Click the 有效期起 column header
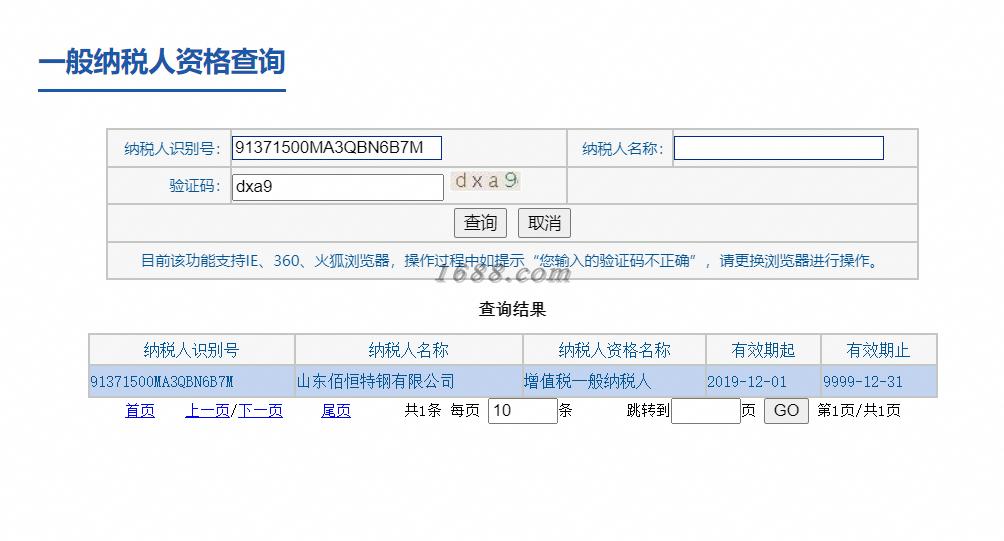Screen dimensions: 1004x541 tap(763, 350)
